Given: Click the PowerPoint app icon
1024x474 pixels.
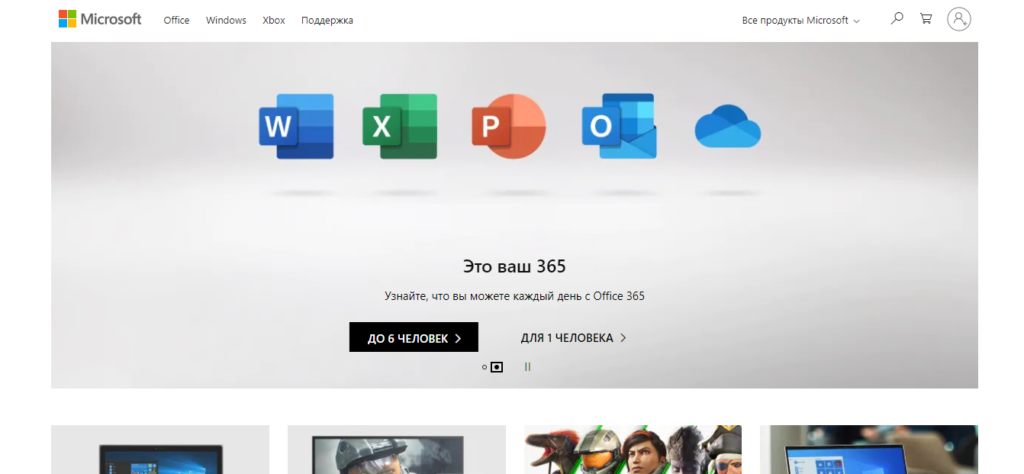Looking at the screenshot, I should click(x=509, y=127).
